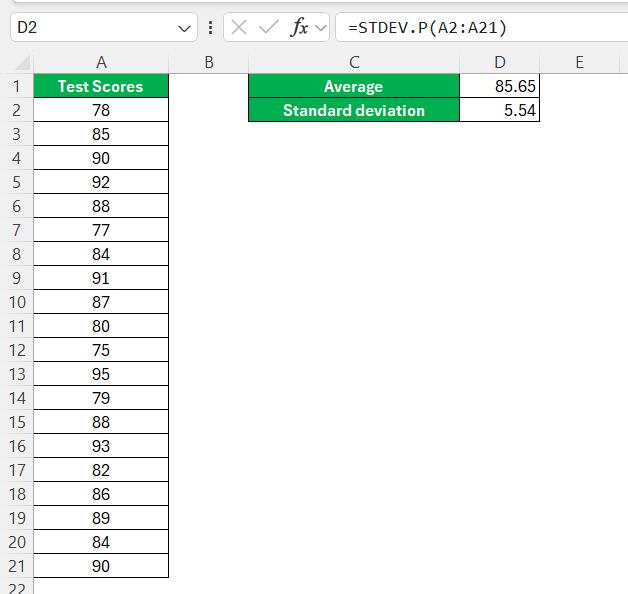
Task: Select column E header
Action: click(x=579, y=62)
